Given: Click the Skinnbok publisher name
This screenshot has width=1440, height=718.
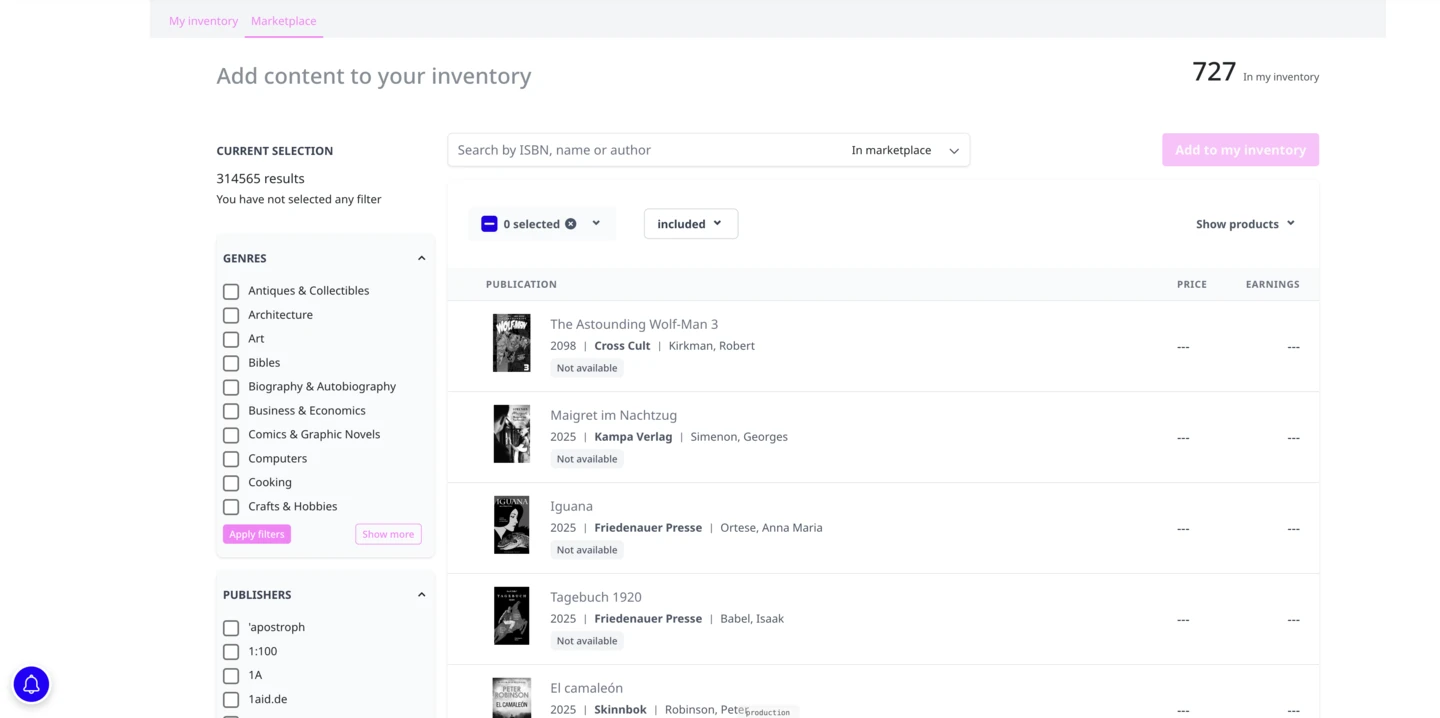Looking at the screenshot, I should (x=620, y=710).
